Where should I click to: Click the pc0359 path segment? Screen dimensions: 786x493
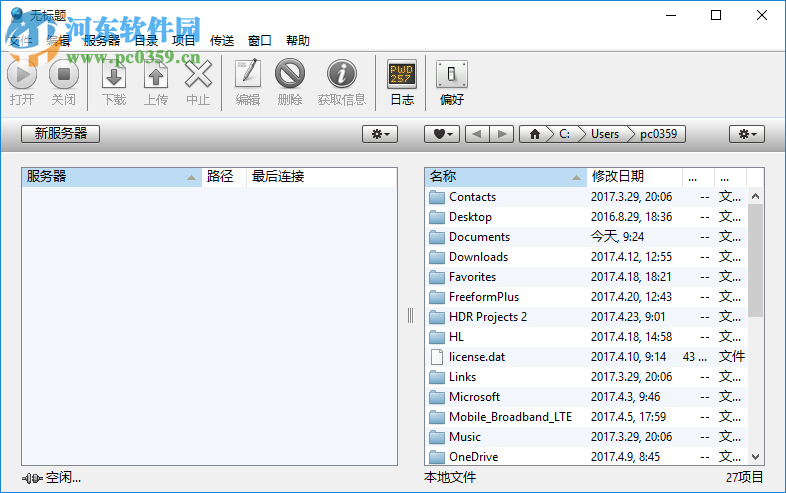(x=658, y=134)
